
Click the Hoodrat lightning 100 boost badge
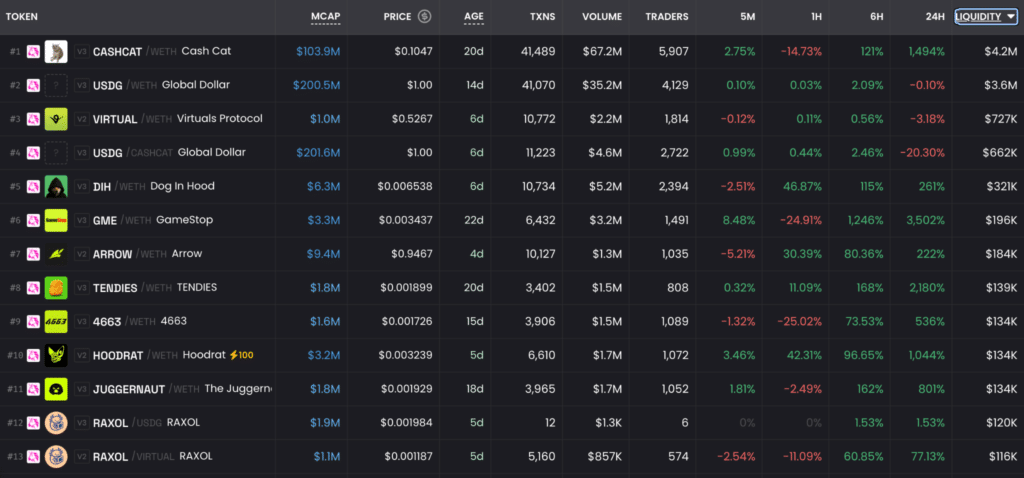tap(240, 355)
